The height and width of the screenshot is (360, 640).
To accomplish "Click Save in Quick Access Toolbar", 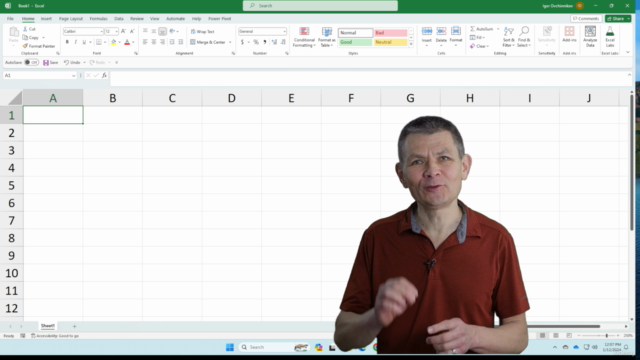I will pyautogui.click(x=51, y=62).
